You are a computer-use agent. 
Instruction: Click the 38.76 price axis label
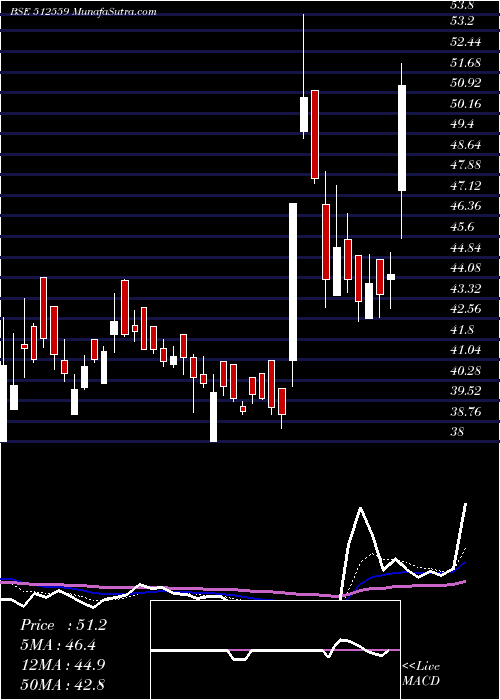[466, 412]
